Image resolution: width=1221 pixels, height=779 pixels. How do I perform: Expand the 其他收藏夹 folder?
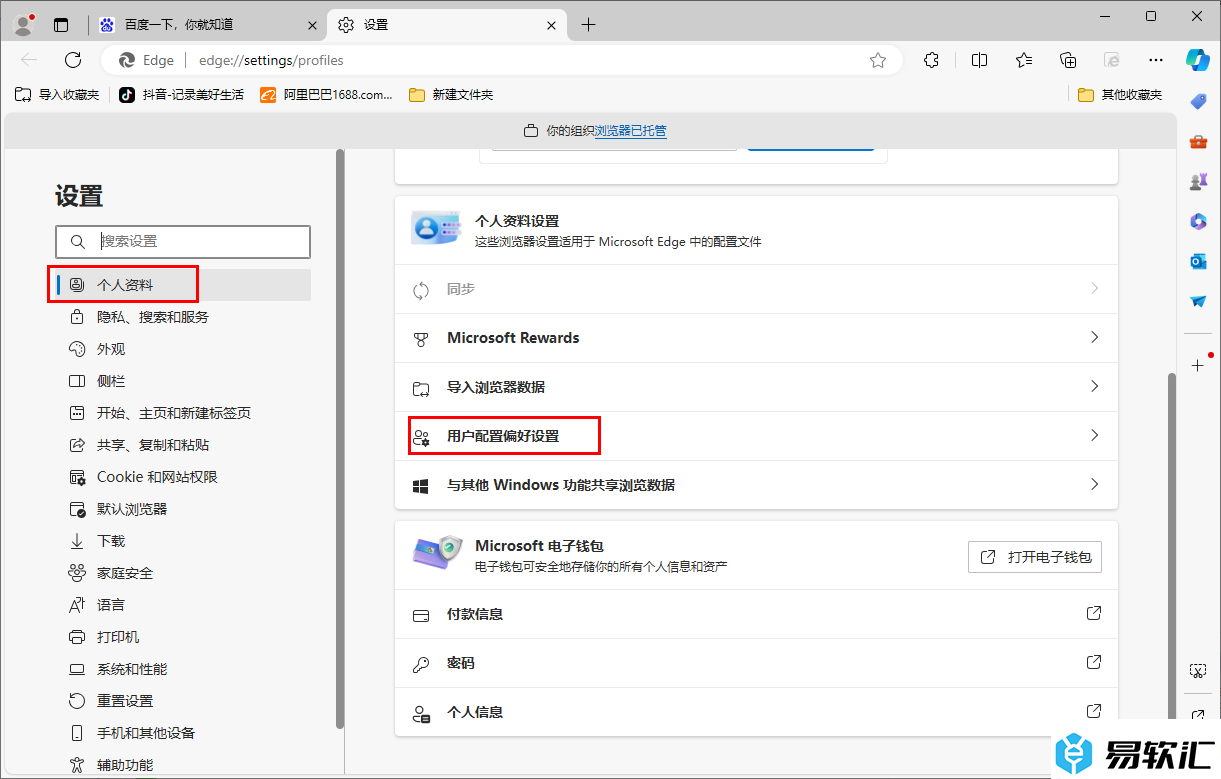coord(1120,95)
